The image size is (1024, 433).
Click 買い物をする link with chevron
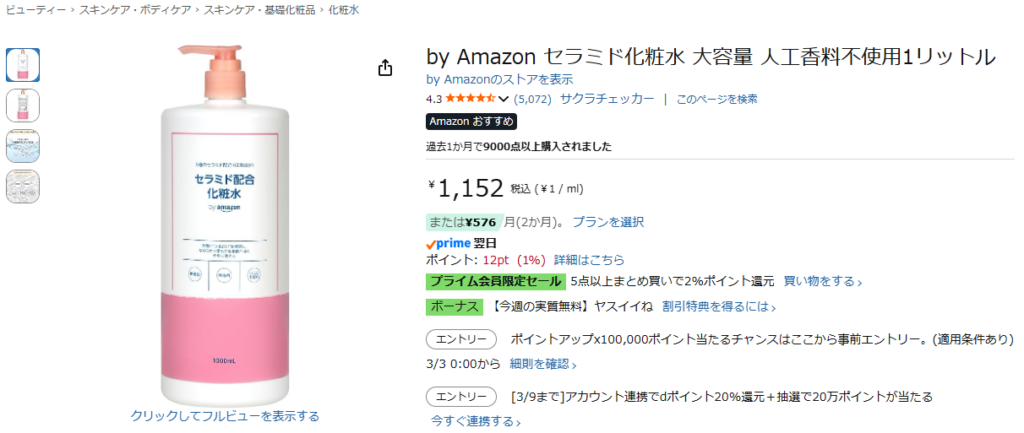822,282
